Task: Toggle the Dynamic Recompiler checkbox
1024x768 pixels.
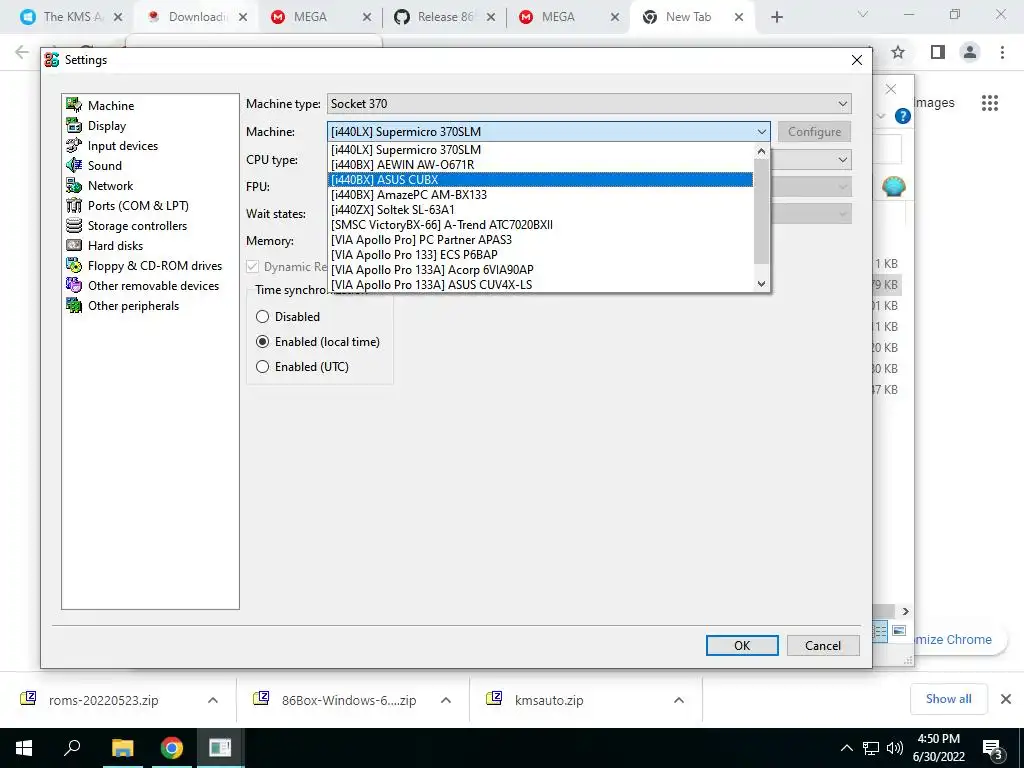Action: coord(252,266)
